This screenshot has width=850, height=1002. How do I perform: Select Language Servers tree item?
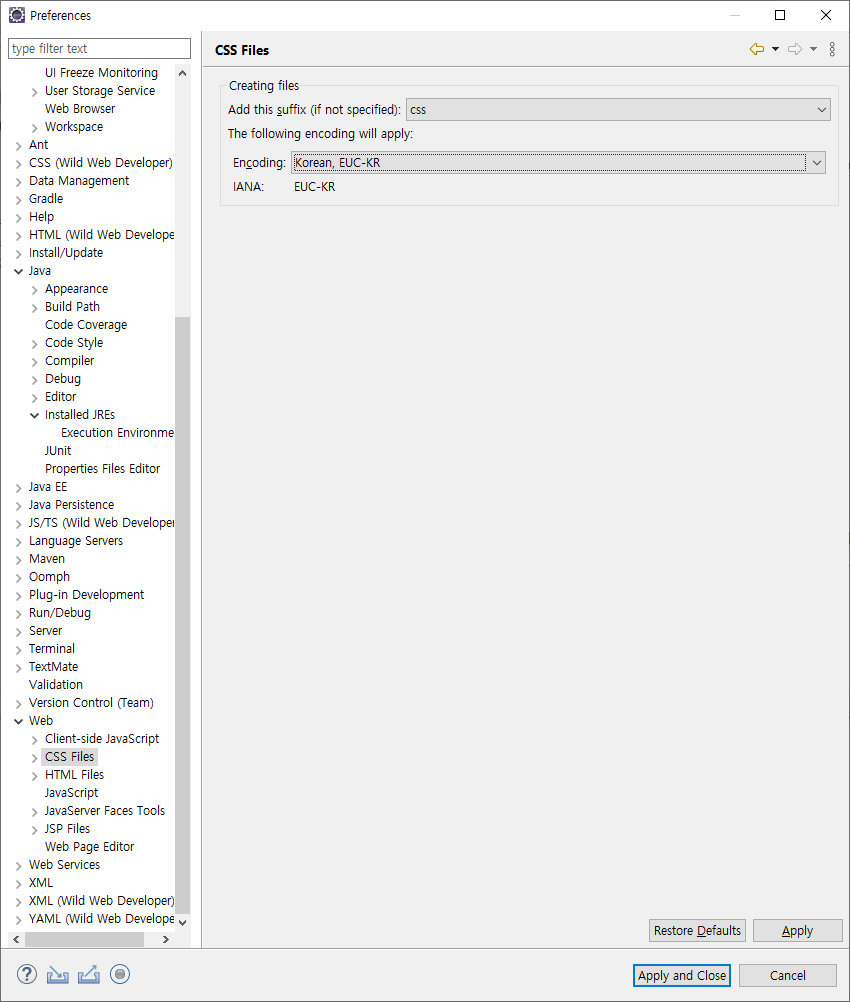pos(75,541)
